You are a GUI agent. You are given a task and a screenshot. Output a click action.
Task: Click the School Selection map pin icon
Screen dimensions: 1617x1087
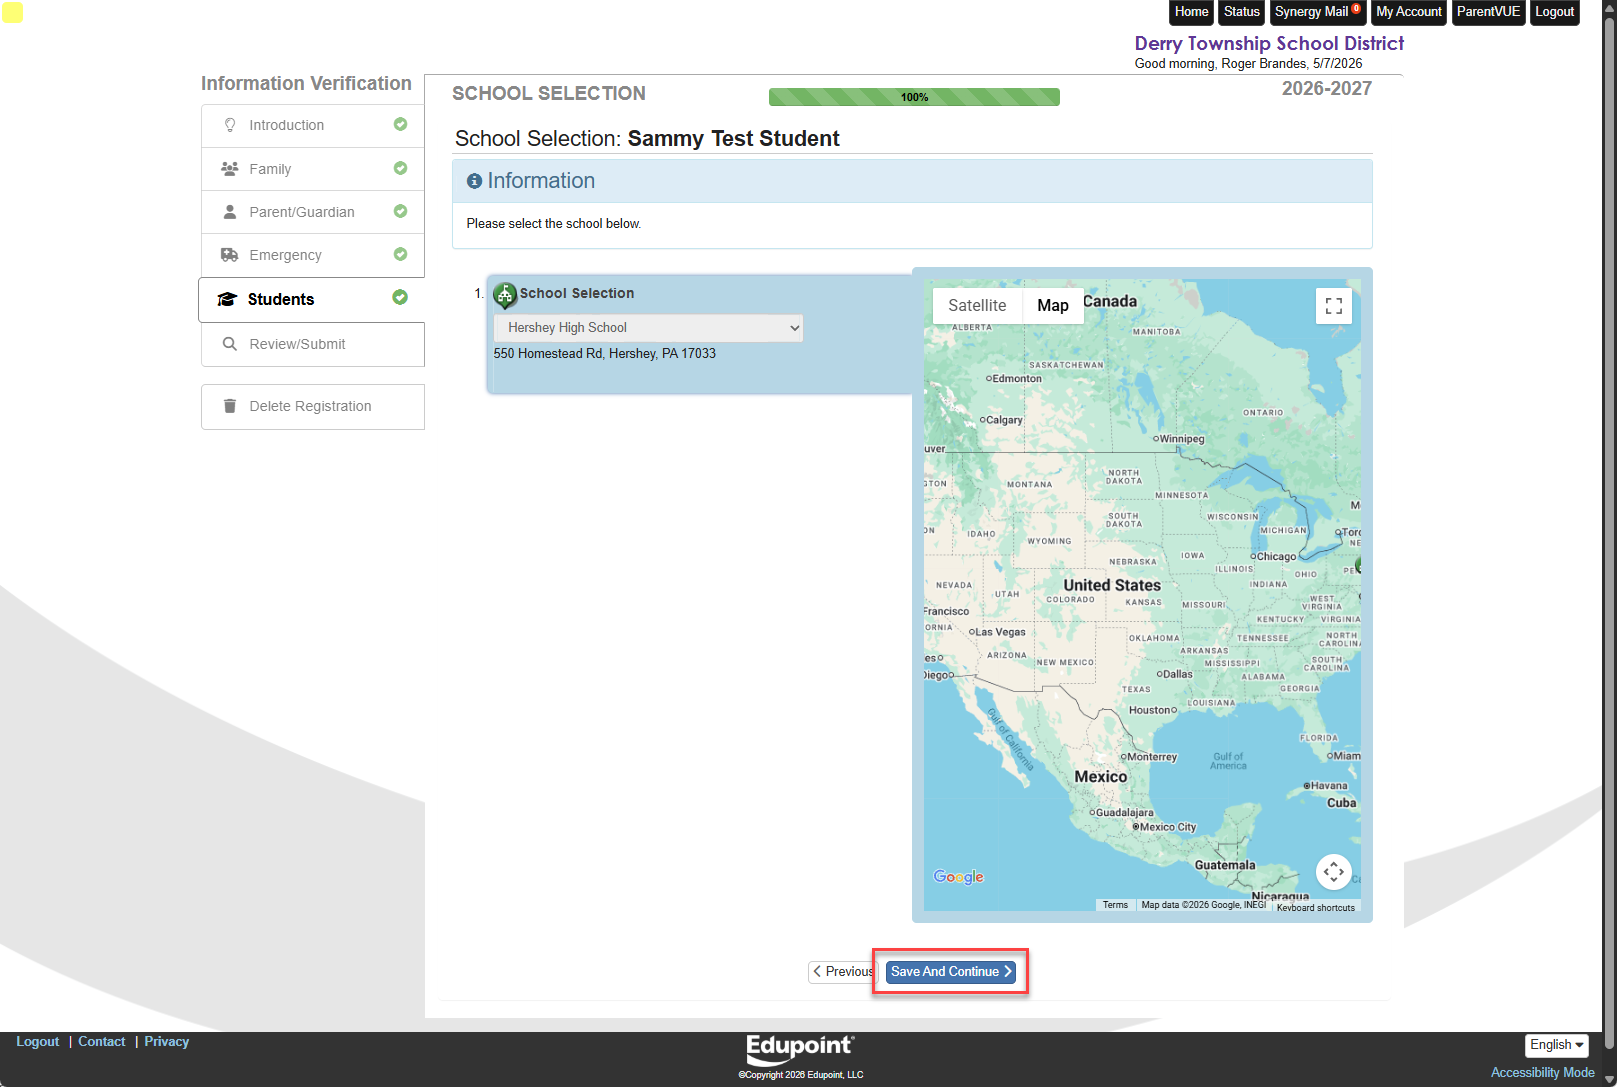coord(505,295)
